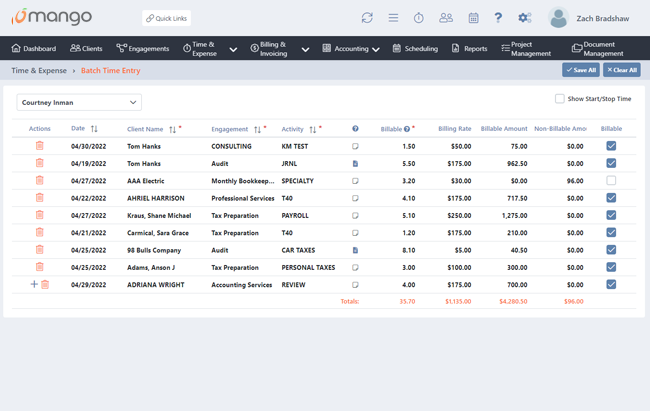
Task: Open Clients in navigation bar
Action: (x=86, y=49)
